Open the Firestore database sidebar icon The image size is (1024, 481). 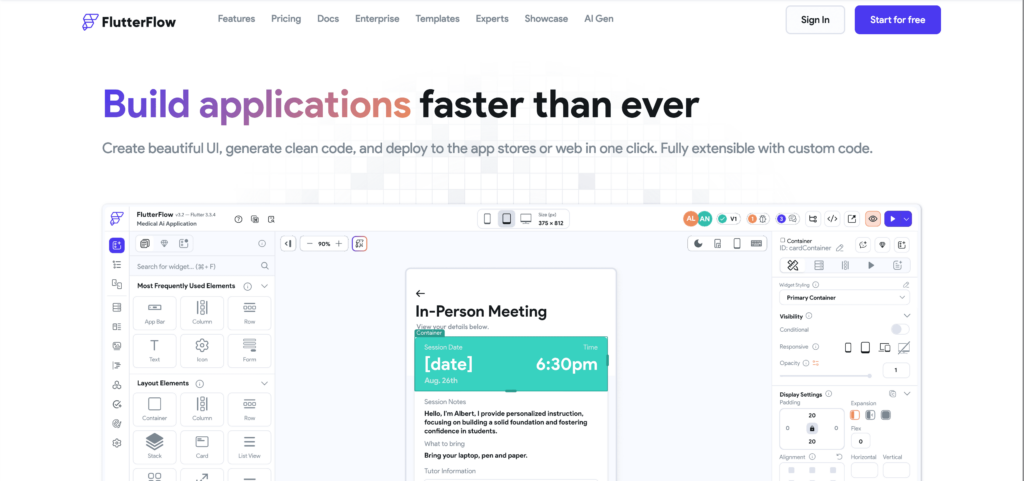point(117,307)
